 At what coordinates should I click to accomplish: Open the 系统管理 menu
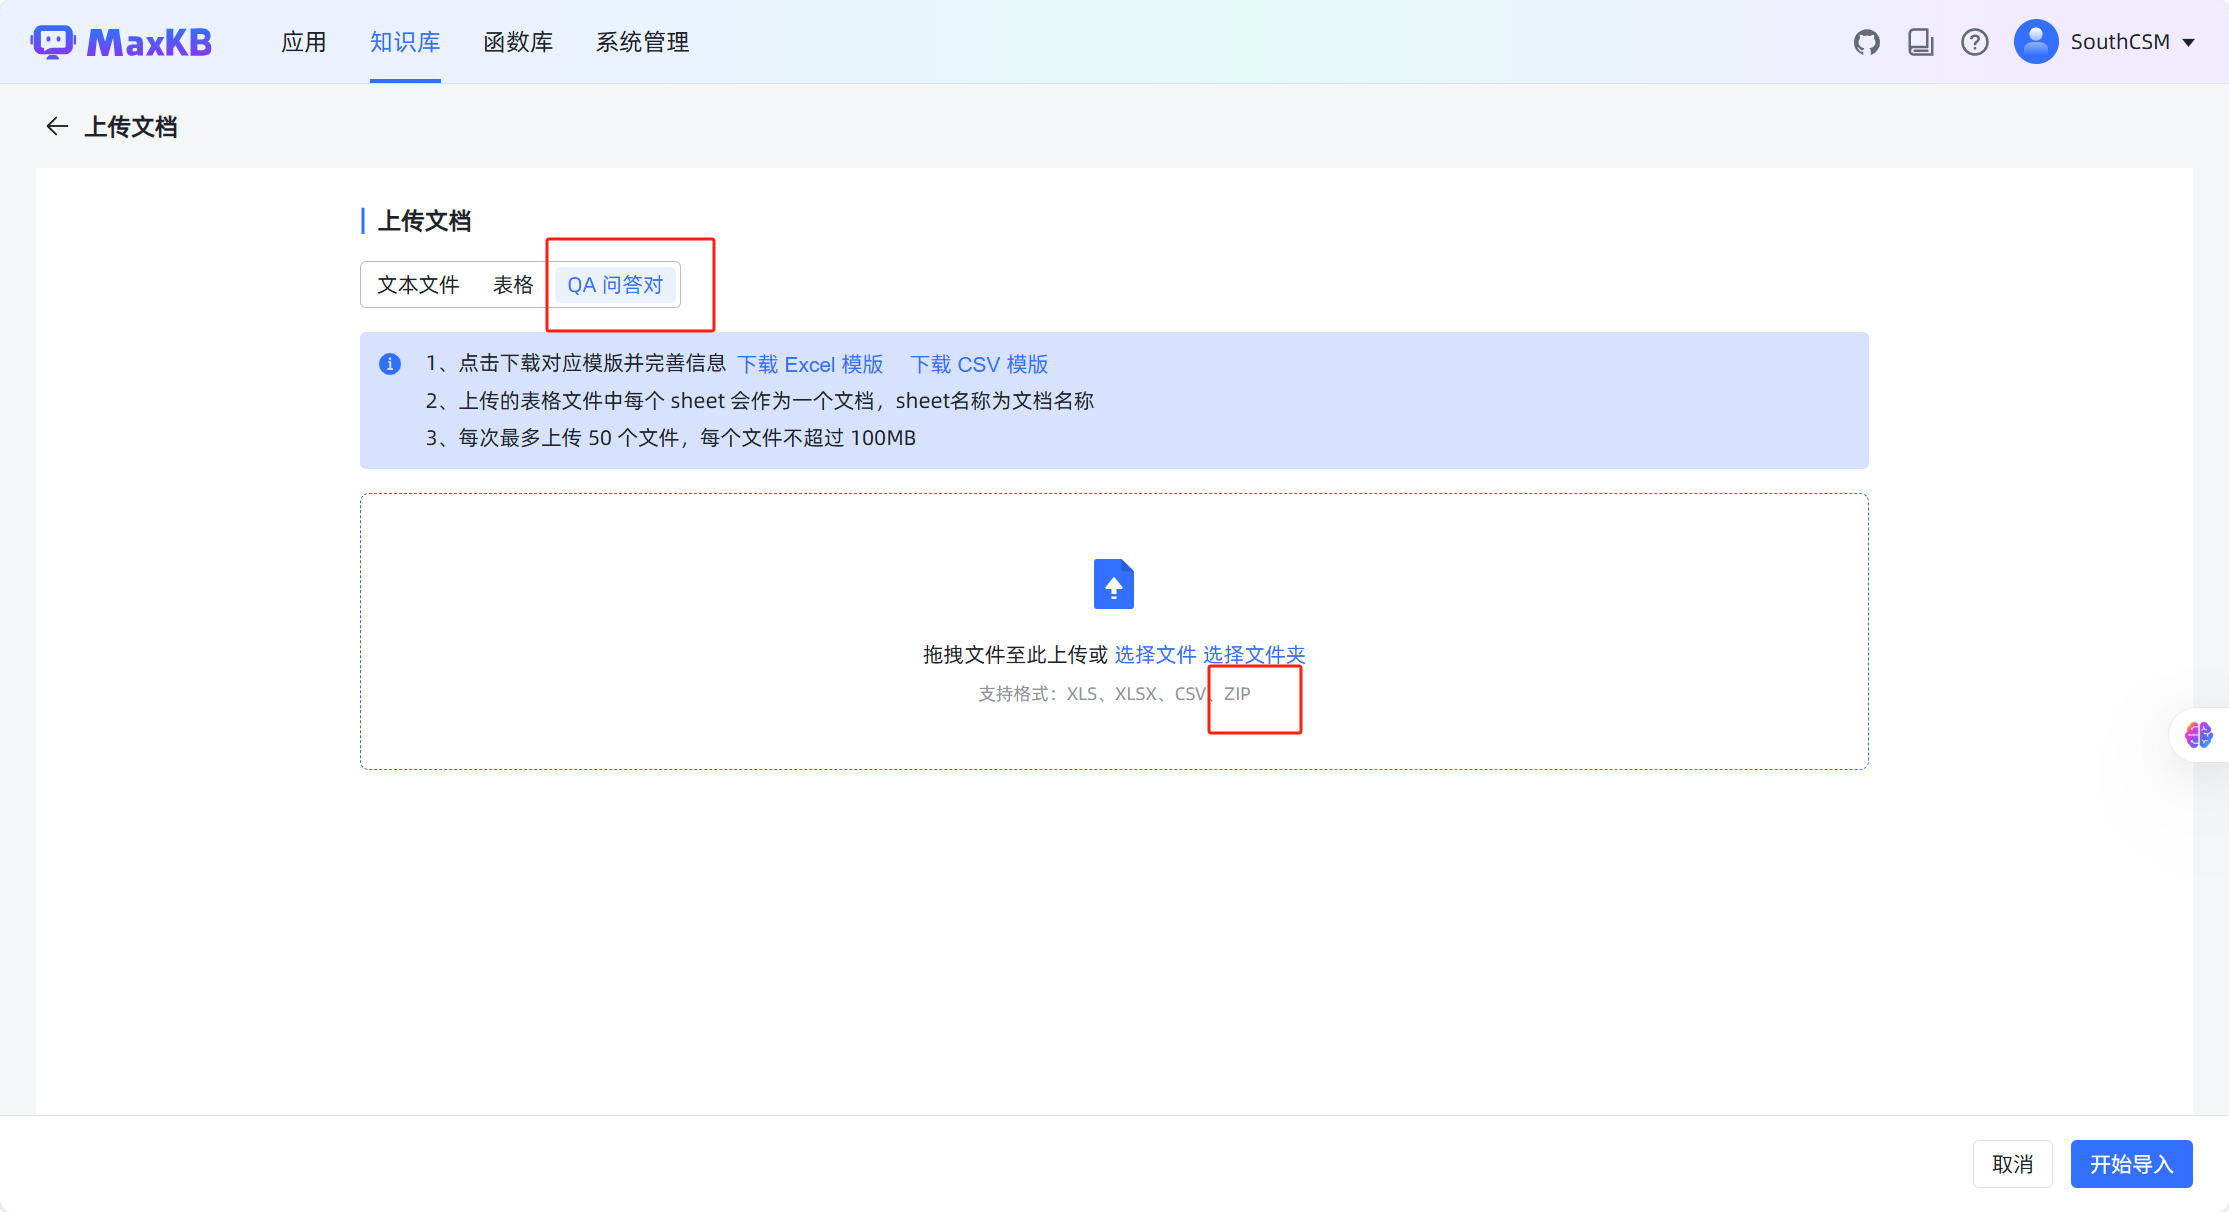click(x=643, y=42)
